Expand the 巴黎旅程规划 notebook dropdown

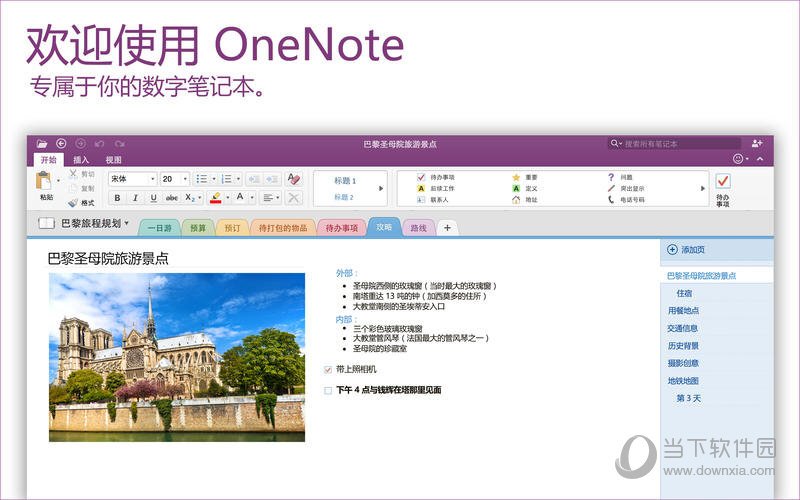point(127,223)
